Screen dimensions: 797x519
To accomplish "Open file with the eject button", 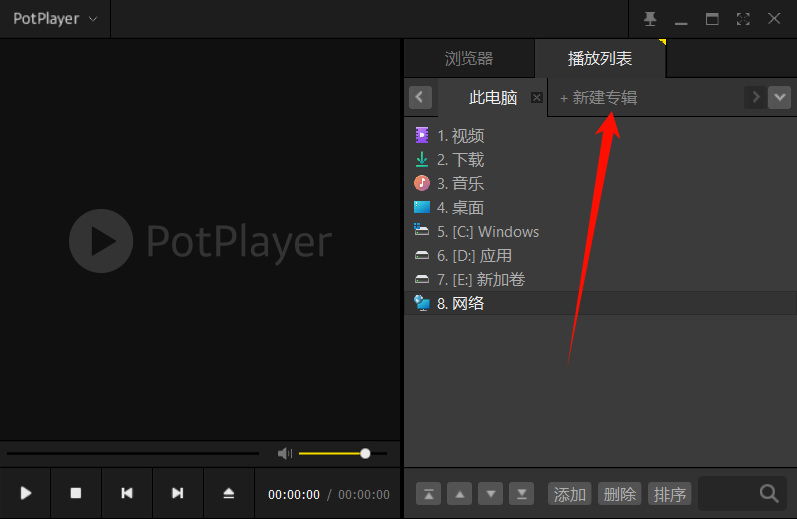I will [229, 493].
